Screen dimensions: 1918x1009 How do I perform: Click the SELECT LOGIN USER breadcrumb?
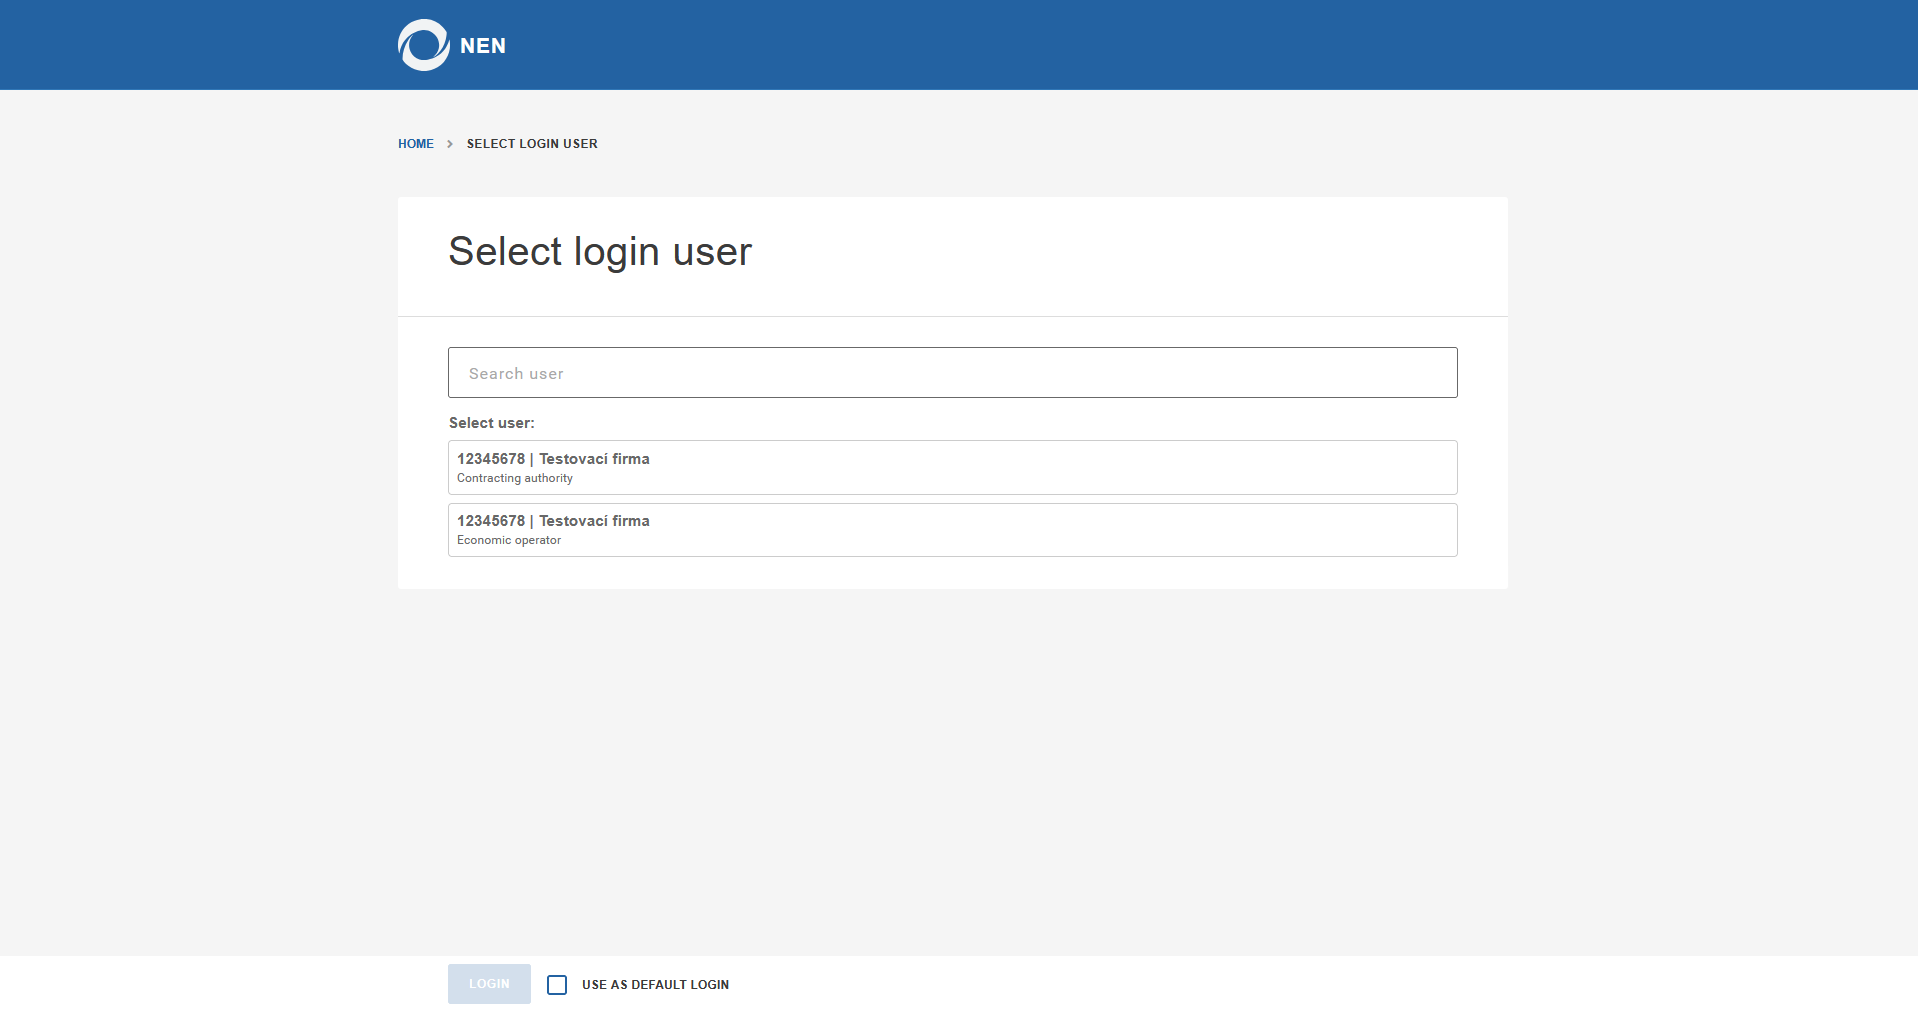tap(532, 144)
